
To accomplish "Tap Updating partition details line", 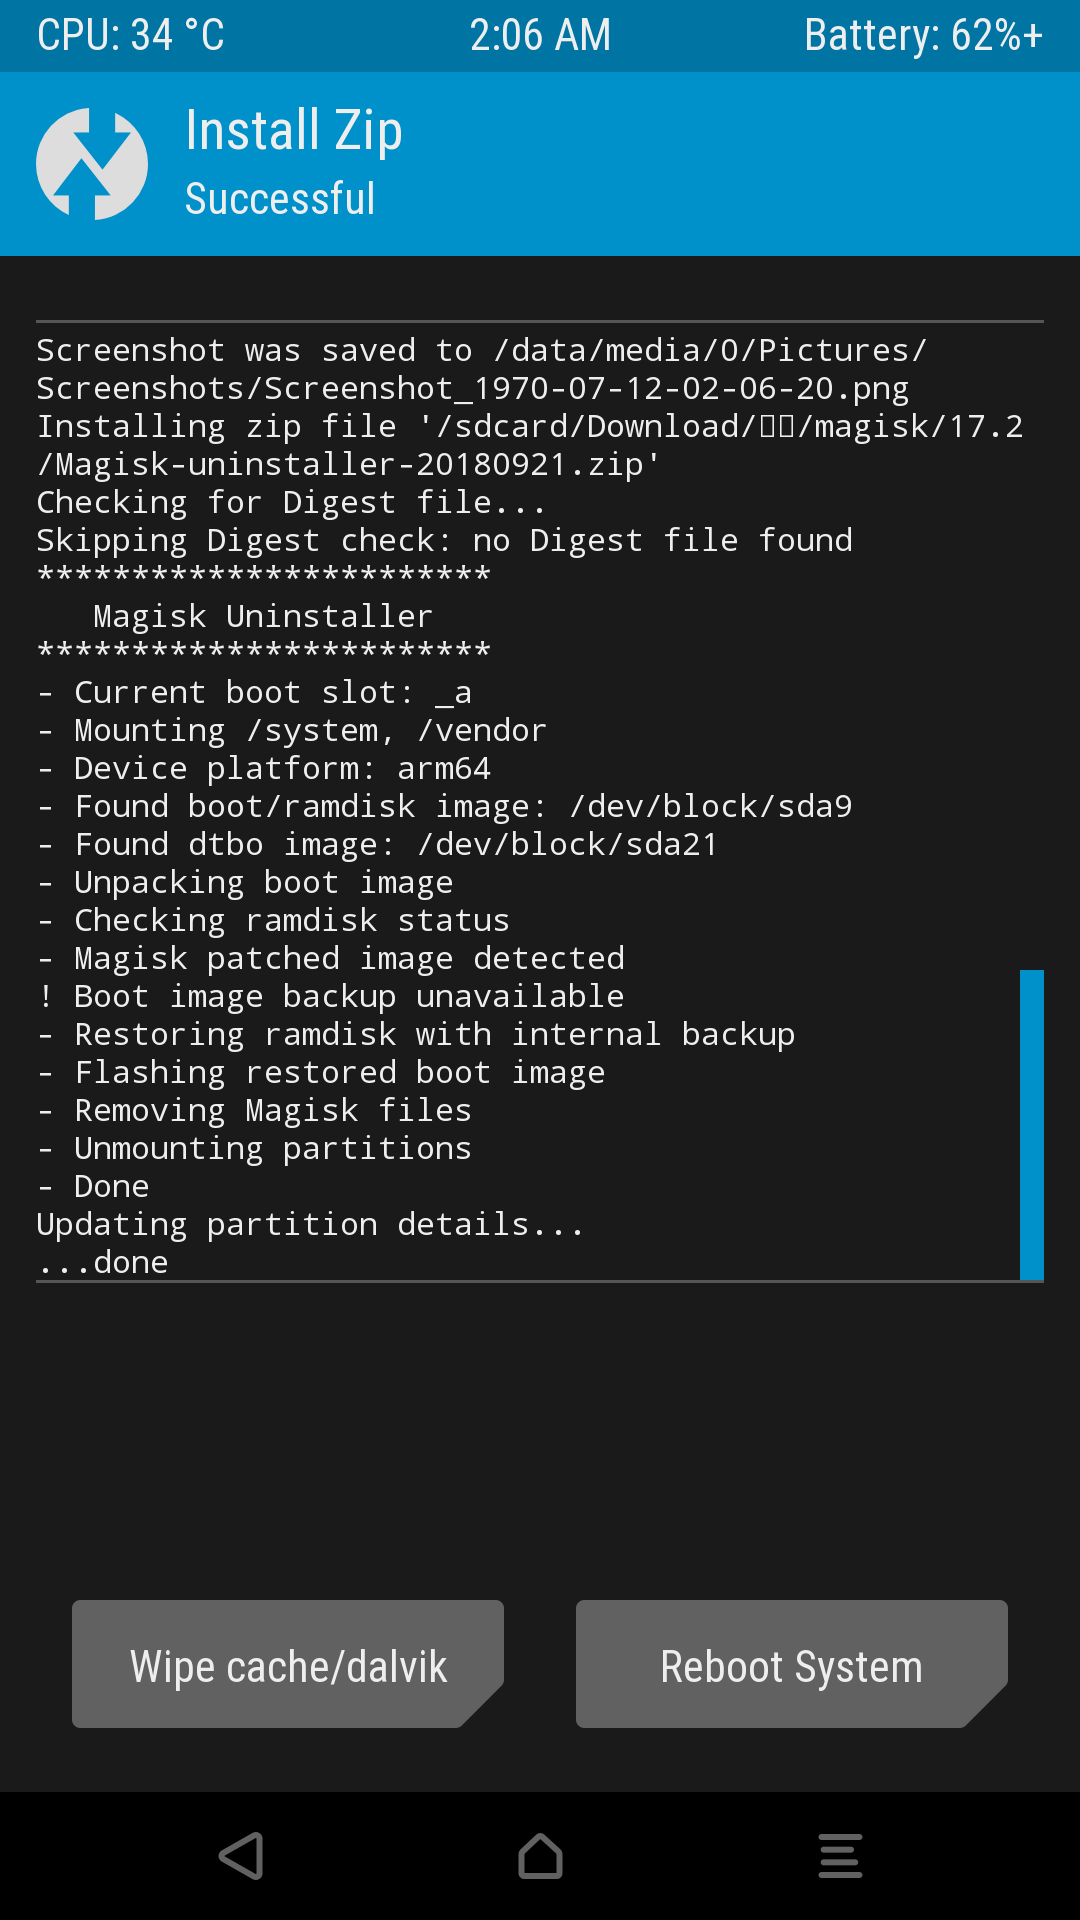I will coord(310,1224).
